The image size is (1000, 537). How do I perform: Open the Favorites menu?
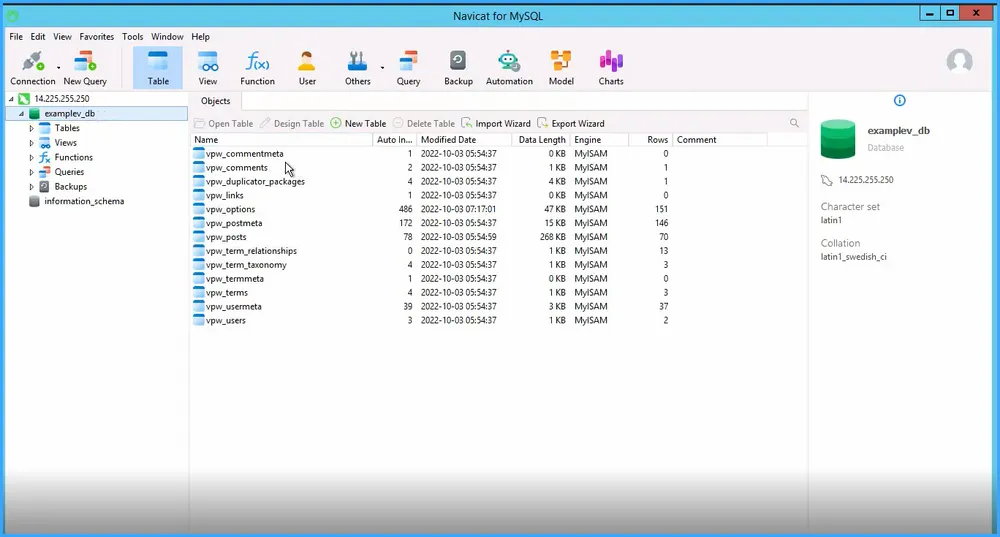pyautogui.click(x=97, y=37)
